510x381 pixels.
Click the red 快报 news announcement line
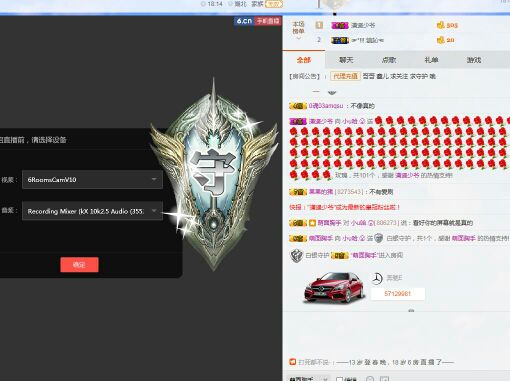(344, 207)
